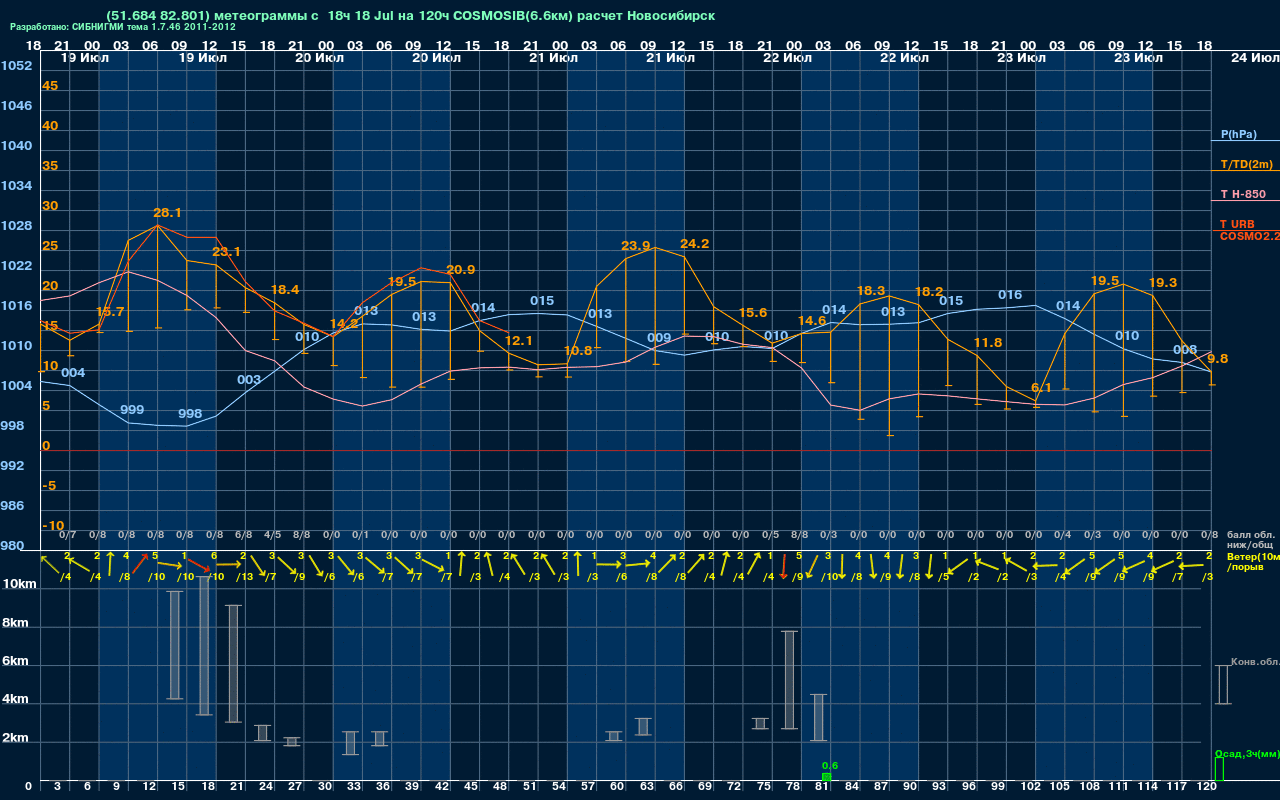This screenshot has width=1280, height=800.
Task: Click the meteogram title mentioning COSMOSIB(6.6км) Новосибирск
Action: pyautogui.click(x=410, y=16)
